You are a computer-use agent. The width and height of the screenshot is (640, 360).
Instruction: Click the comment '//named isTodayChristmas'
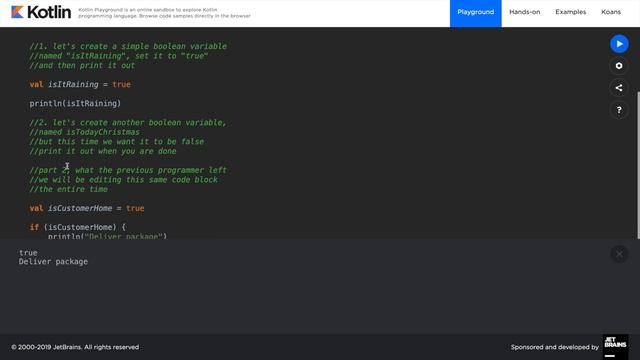tap(84, 132)
